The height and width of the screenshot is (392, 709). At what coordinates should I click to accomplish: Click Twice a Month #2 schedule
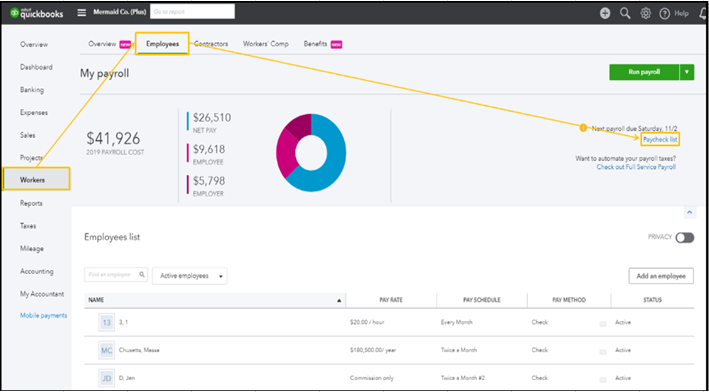pyautogui.click(x=463, y=378)
